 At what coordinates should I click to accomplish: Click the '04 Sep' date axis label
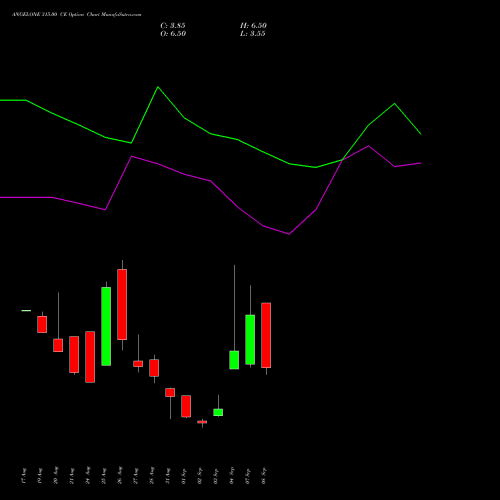tap(232, 475)
